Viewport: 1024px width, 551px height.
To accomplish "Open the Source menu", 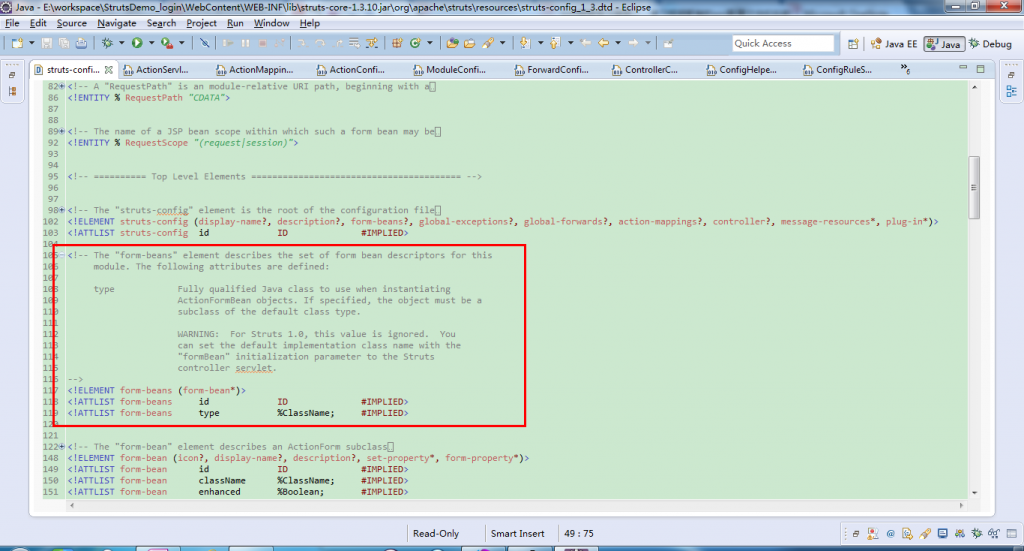I will click(71, 23).
